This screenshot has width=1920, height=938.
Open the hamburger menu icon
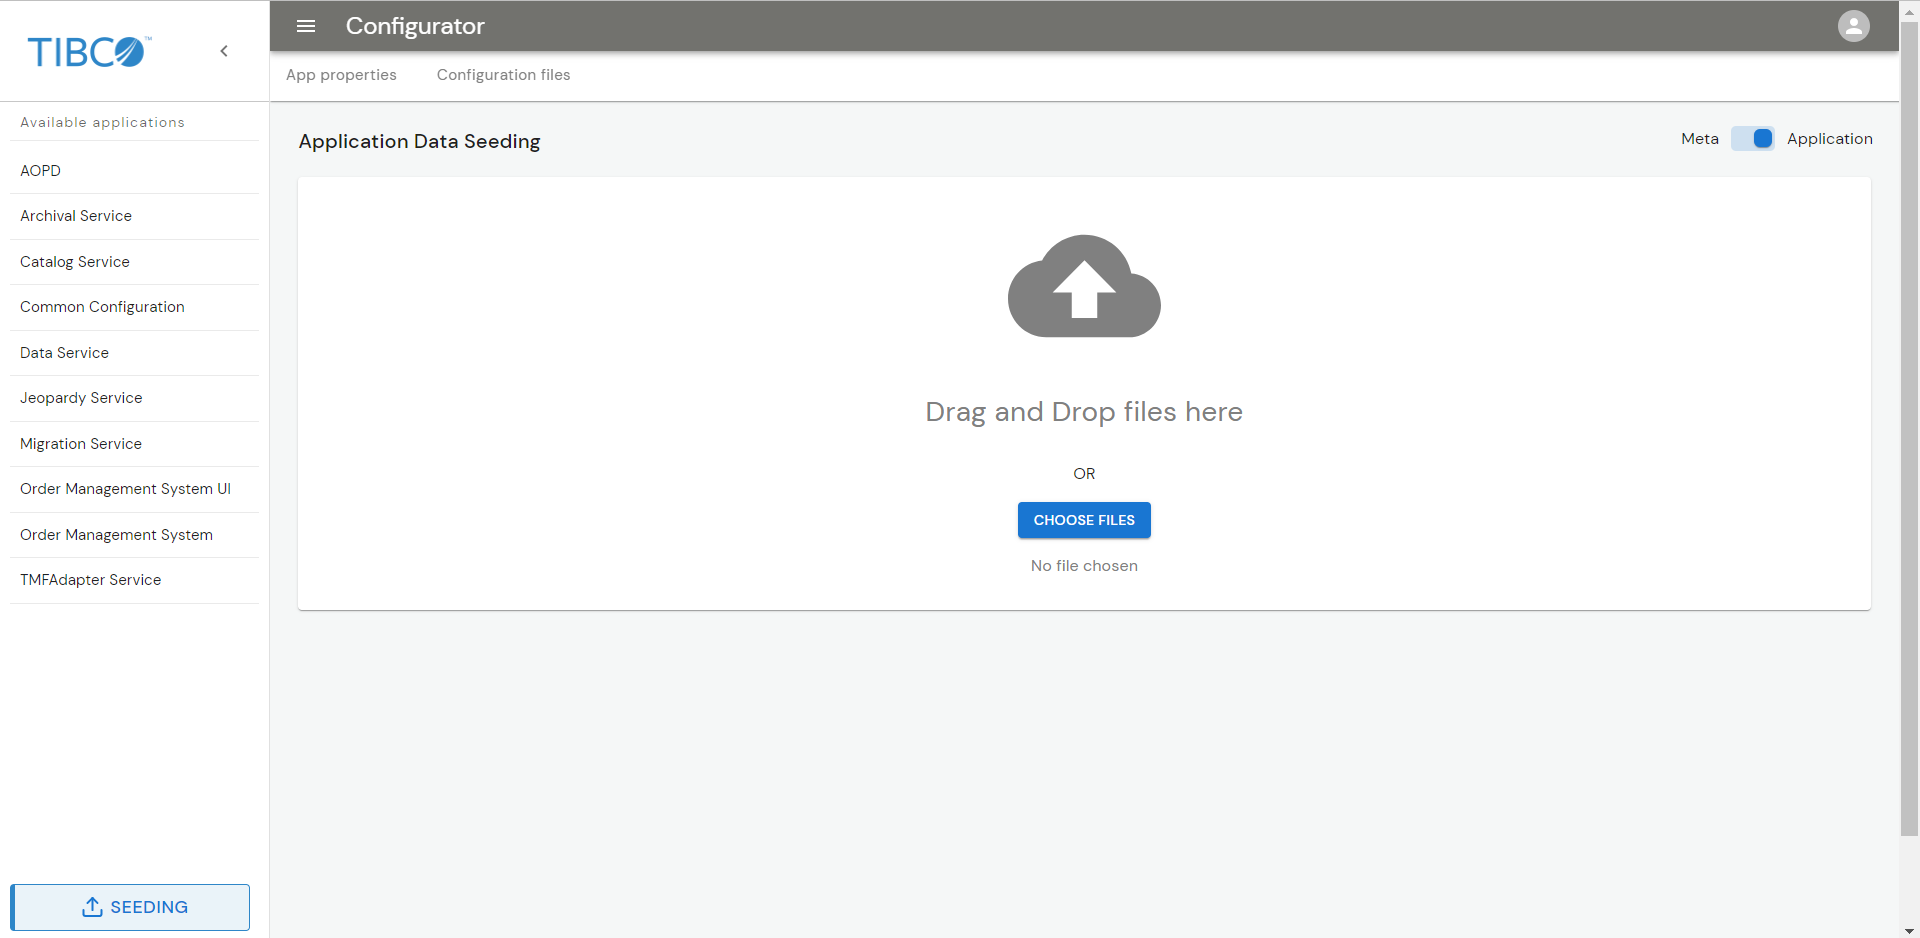306,26
